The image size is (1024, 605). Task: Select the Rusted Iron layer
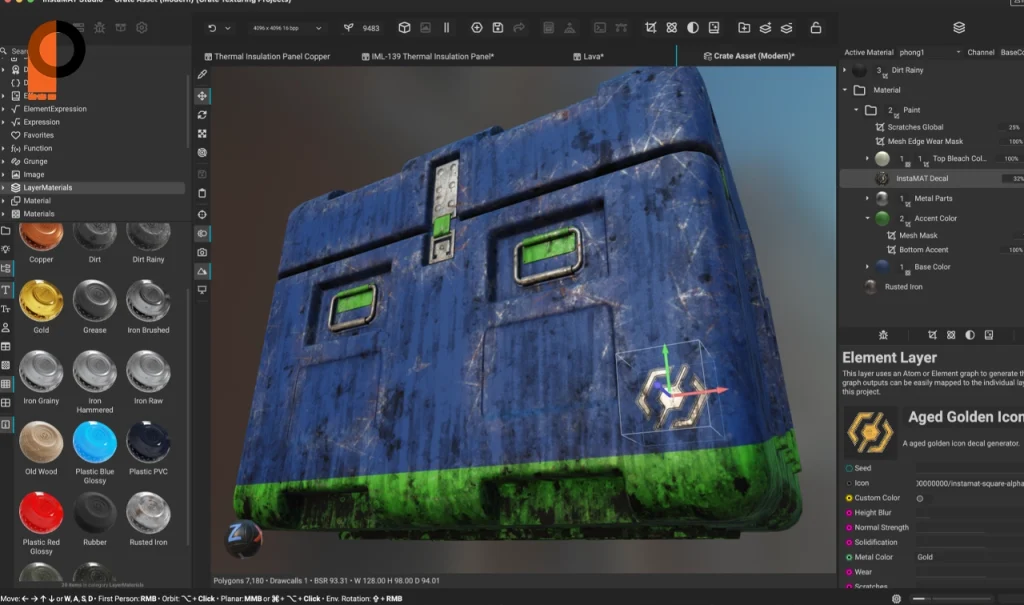click(x=903, y=287)
